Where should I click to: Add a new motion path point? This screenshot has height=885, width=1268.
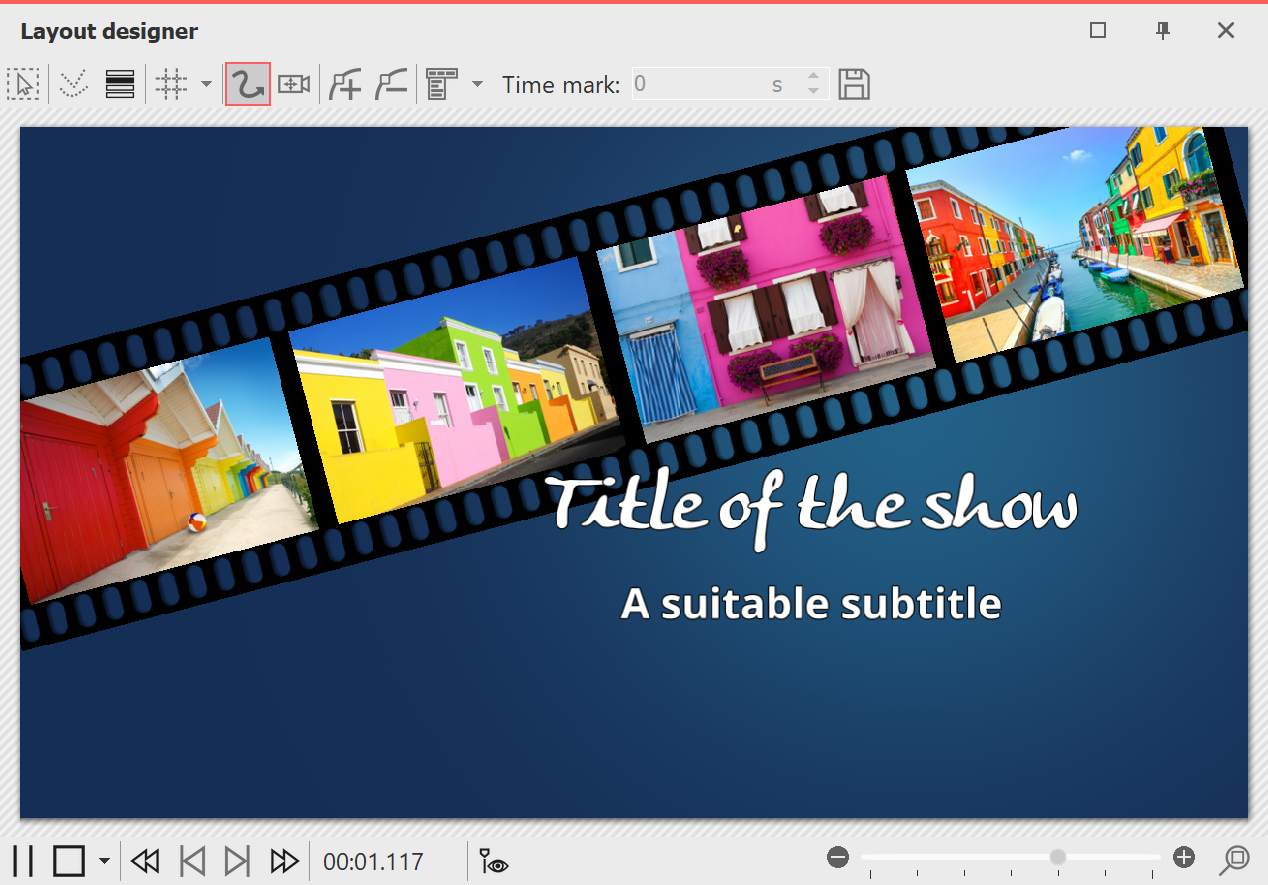[x=345, y=84]
